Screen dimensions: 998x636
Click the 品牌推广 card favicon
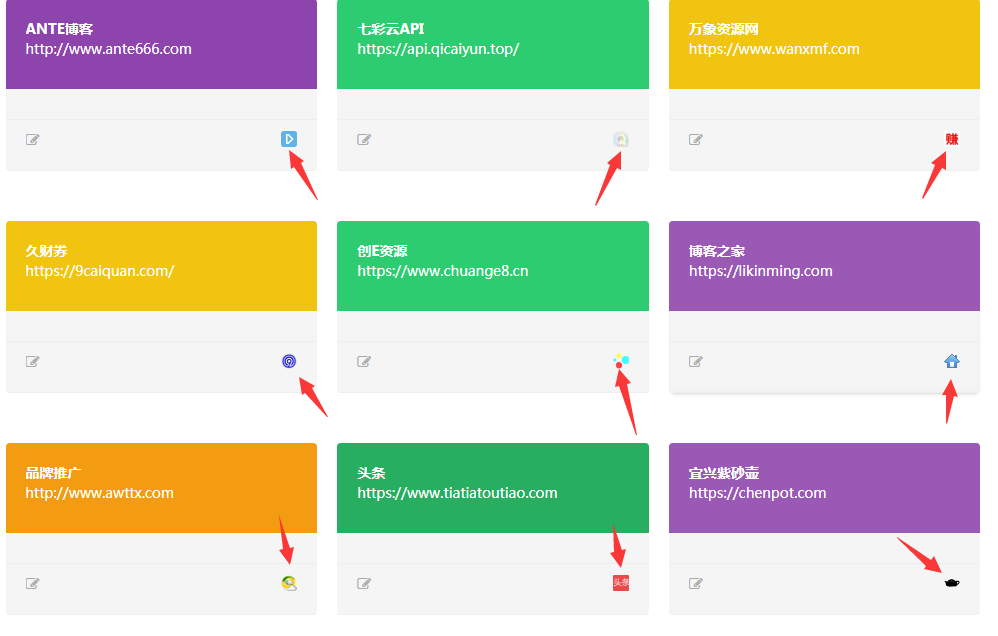[289, 584]
